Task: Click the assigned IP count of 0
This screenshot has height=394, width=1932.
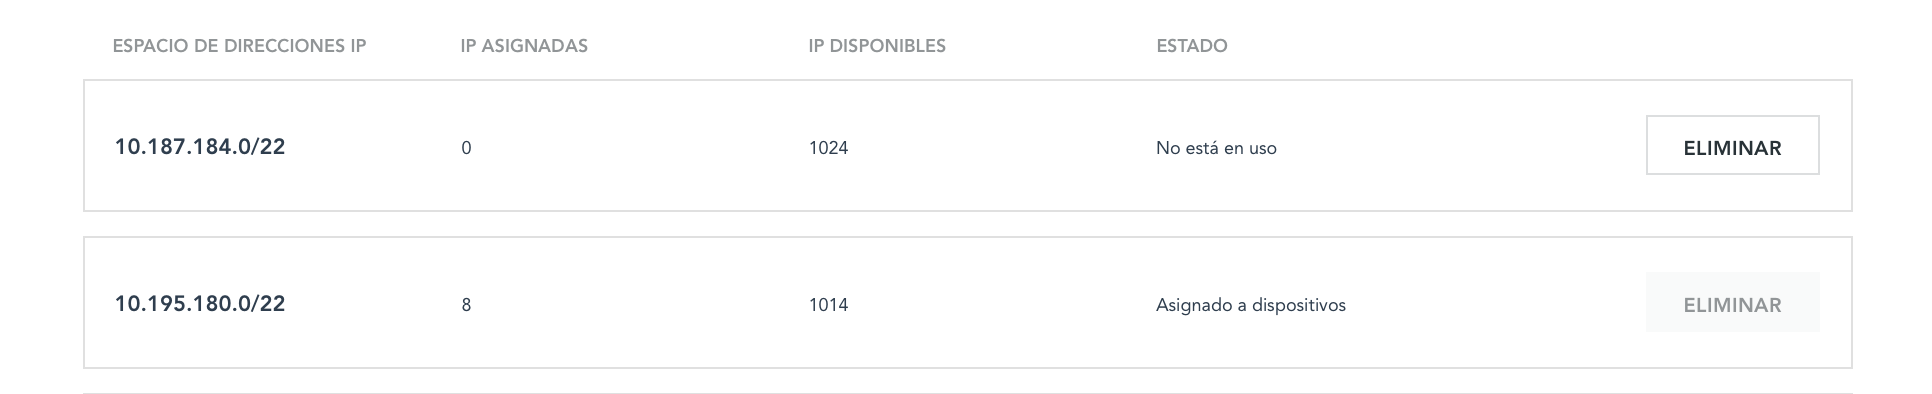Action: point(466,148)
